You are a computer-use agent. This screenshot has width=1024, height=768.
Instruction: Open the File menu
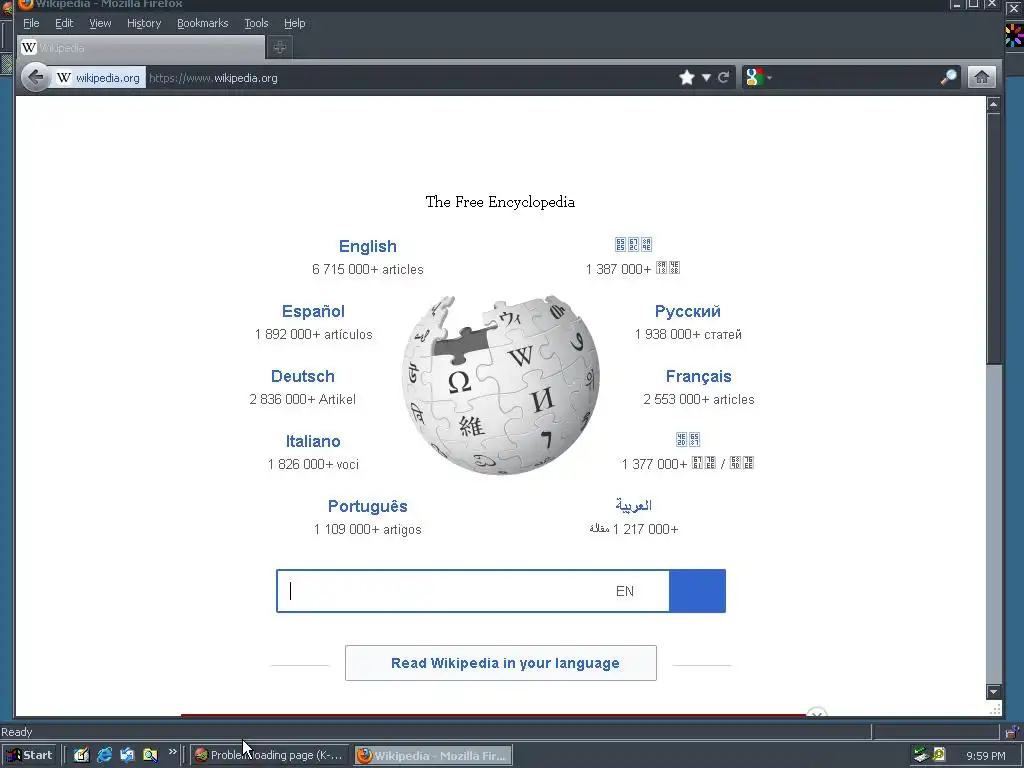[31, 24]
